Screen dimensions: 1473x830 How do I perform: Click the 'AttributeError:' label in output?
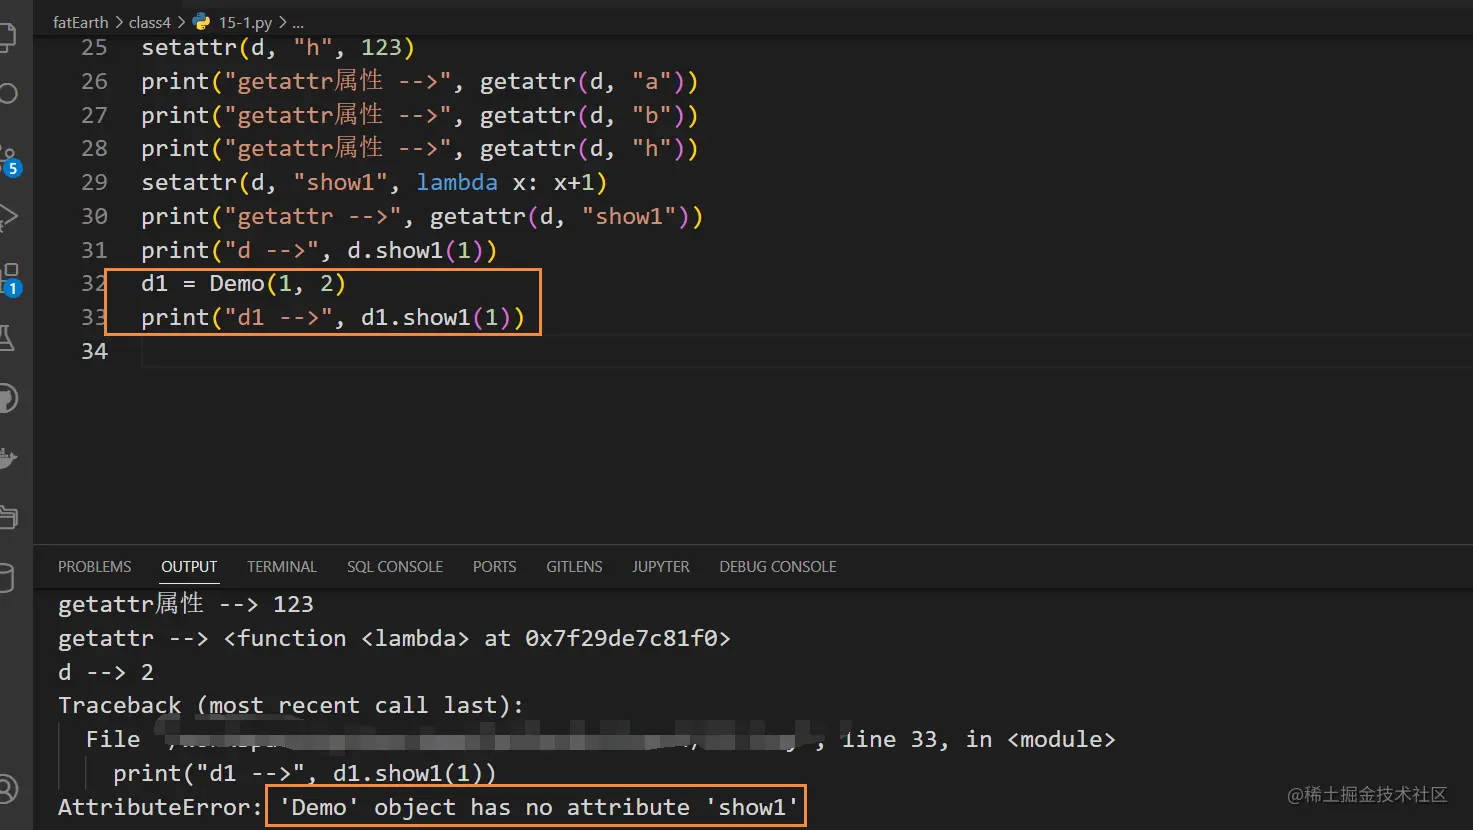[x=160, y=807]
